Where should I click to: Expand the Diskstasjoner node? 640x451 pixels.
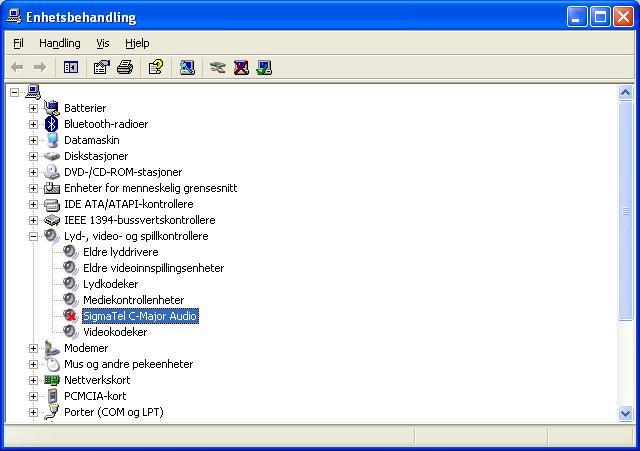pos(33,156)
